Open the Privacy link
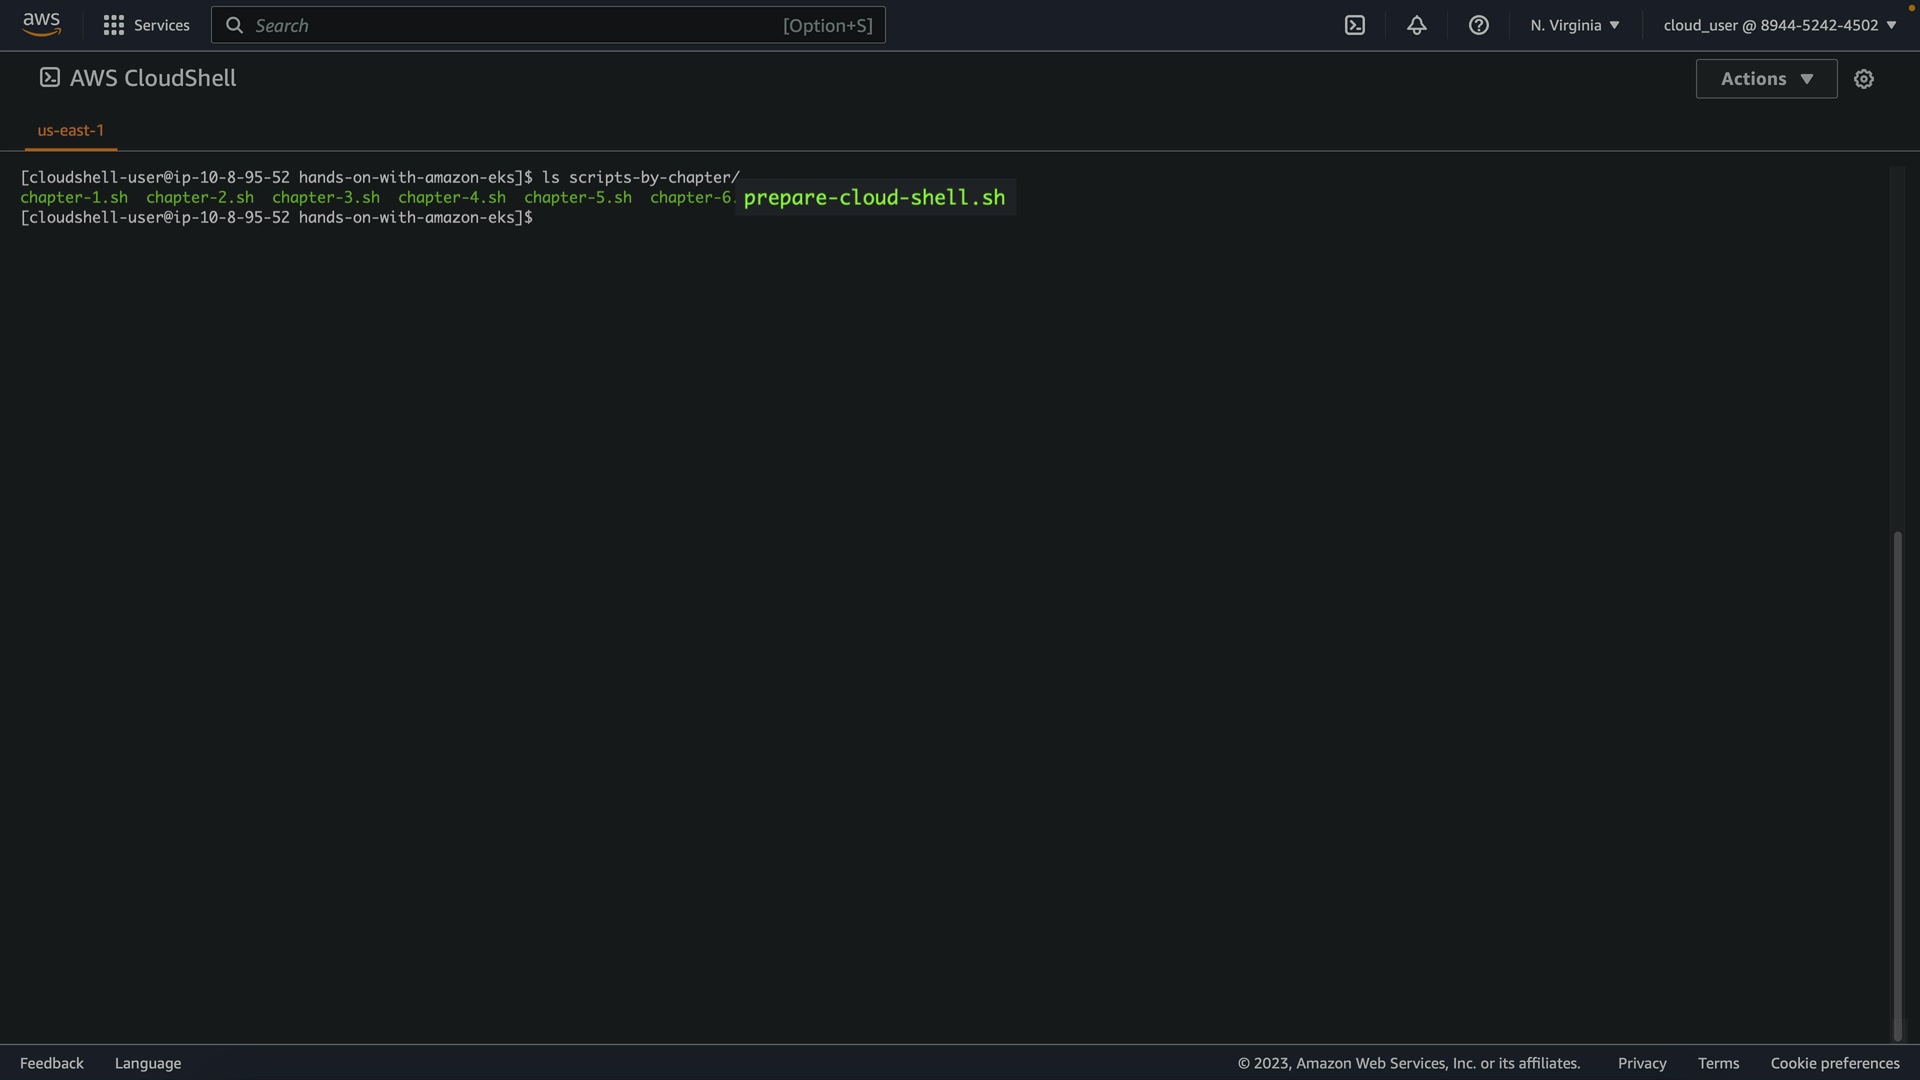Screen dimensions: 1920x1080 tap(1641, 1063)
